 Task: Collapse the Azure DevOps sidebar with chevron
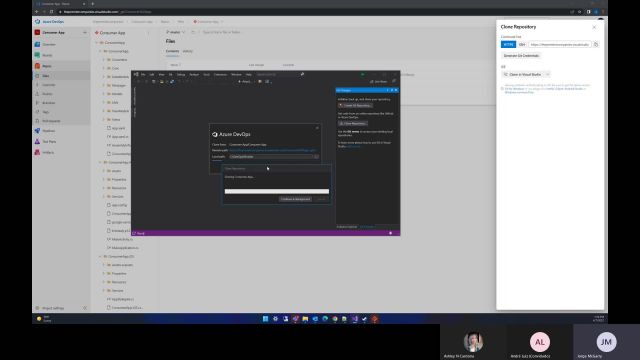tap(85, 308)
